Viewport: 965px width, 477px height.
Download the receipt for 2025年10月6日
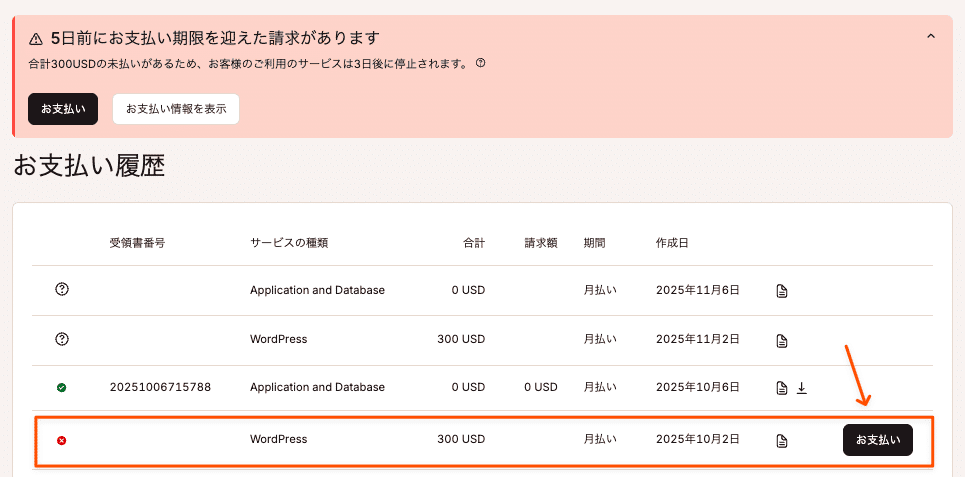coord(801,388)
